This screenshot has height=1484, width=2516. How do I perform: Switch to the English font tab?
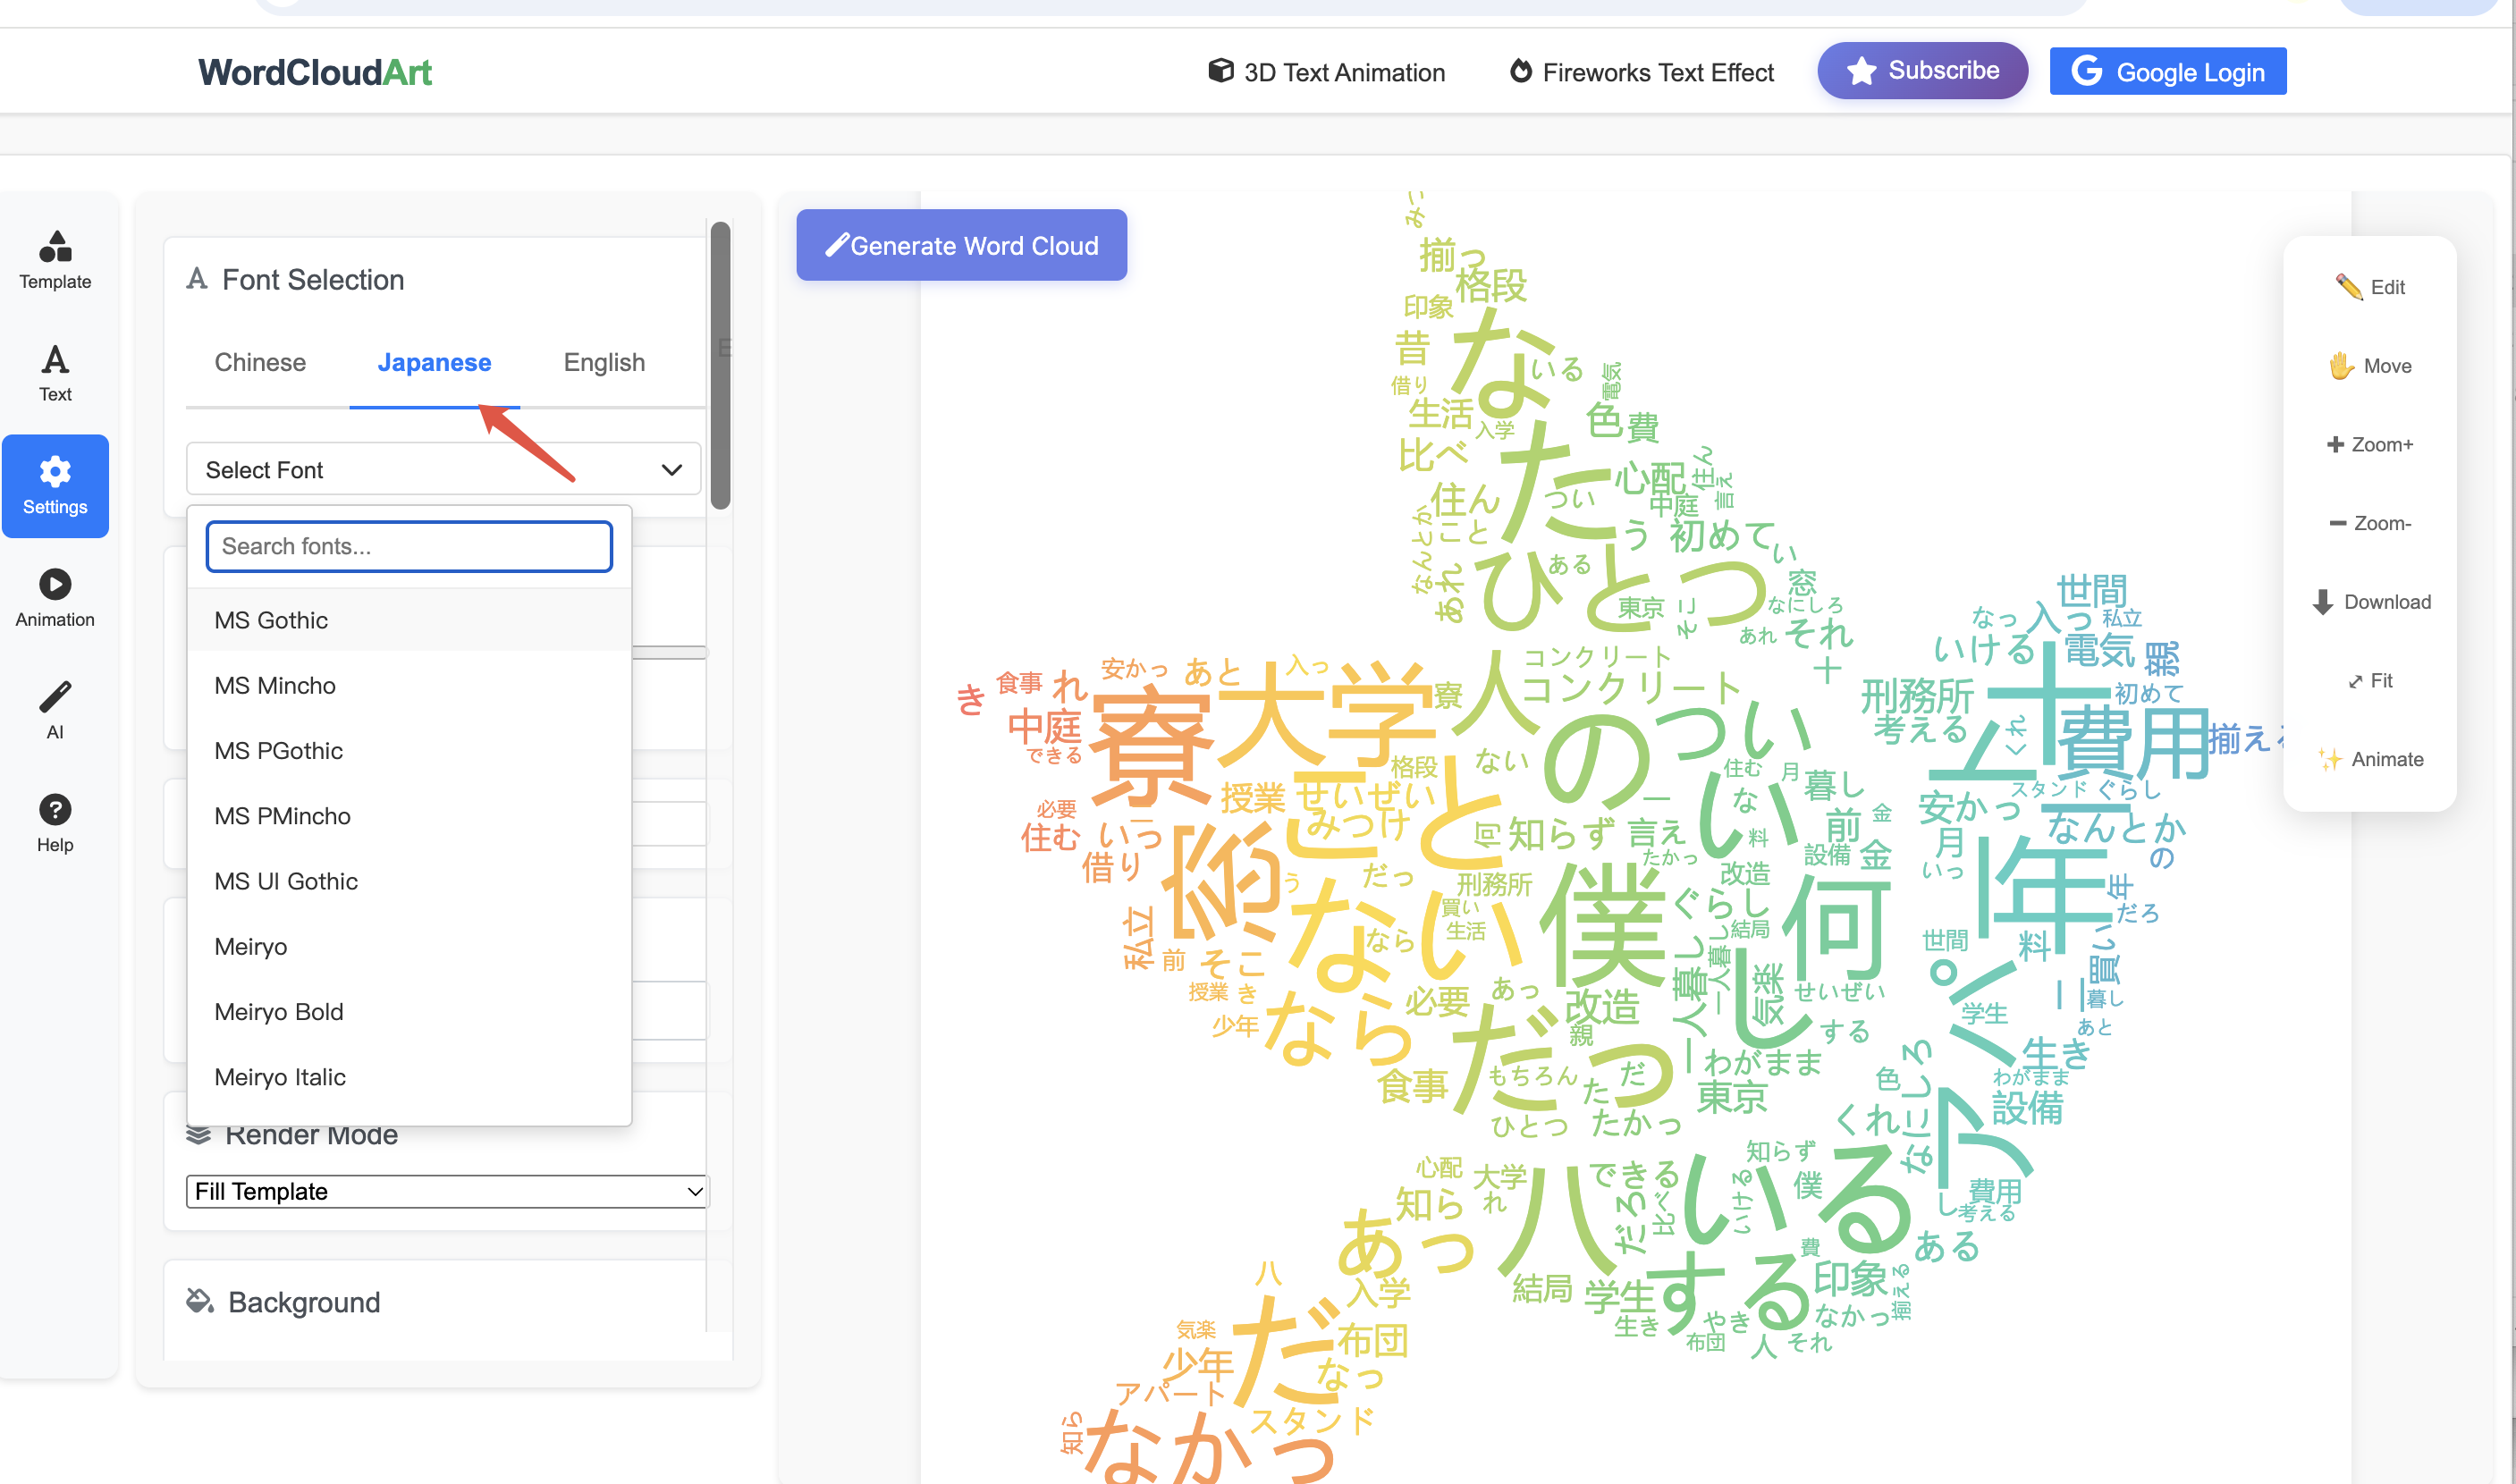pyautogui.click(x=603, y=362)
